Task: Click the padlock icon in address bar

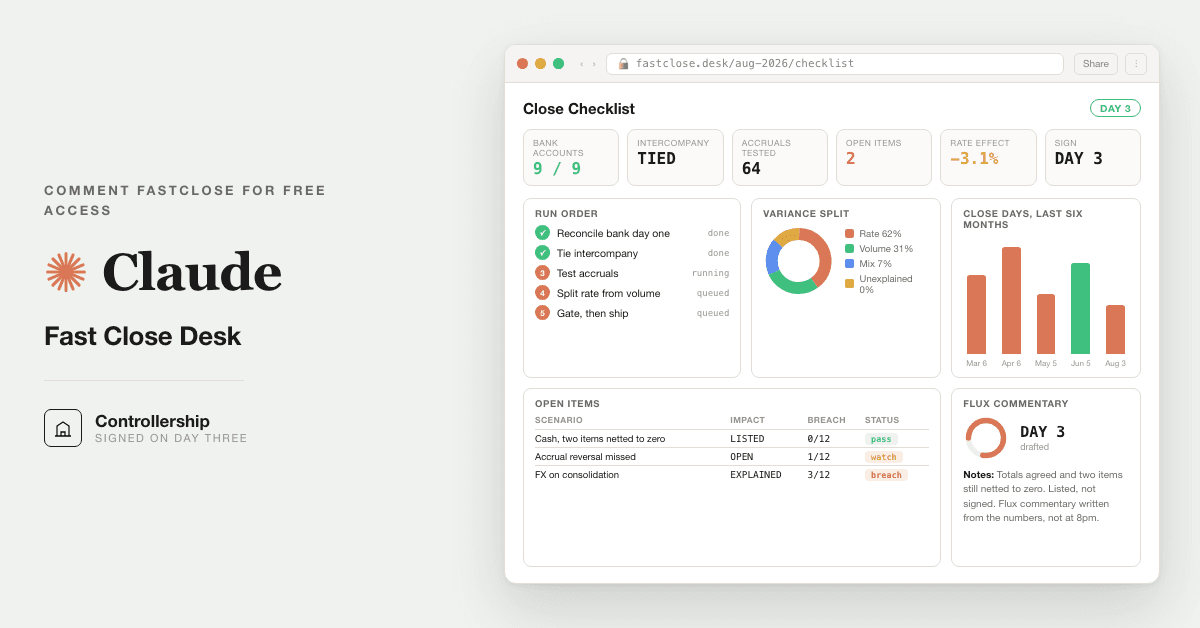Action: (x=624, y=64)
